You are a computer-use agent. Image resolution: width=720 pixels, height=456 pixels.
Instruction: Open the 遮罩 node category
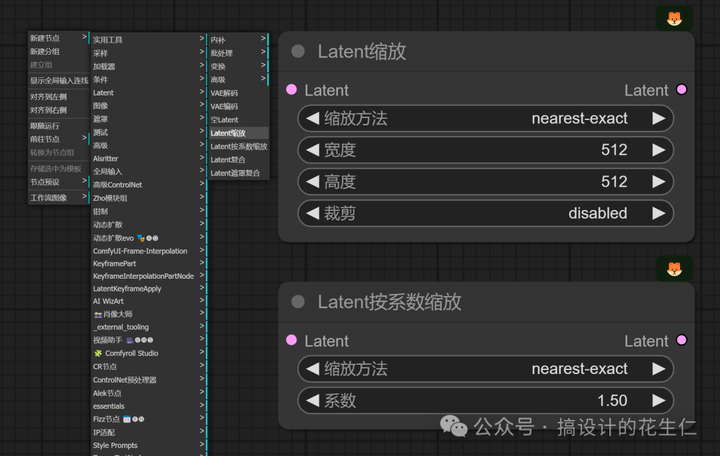(148, 119)
